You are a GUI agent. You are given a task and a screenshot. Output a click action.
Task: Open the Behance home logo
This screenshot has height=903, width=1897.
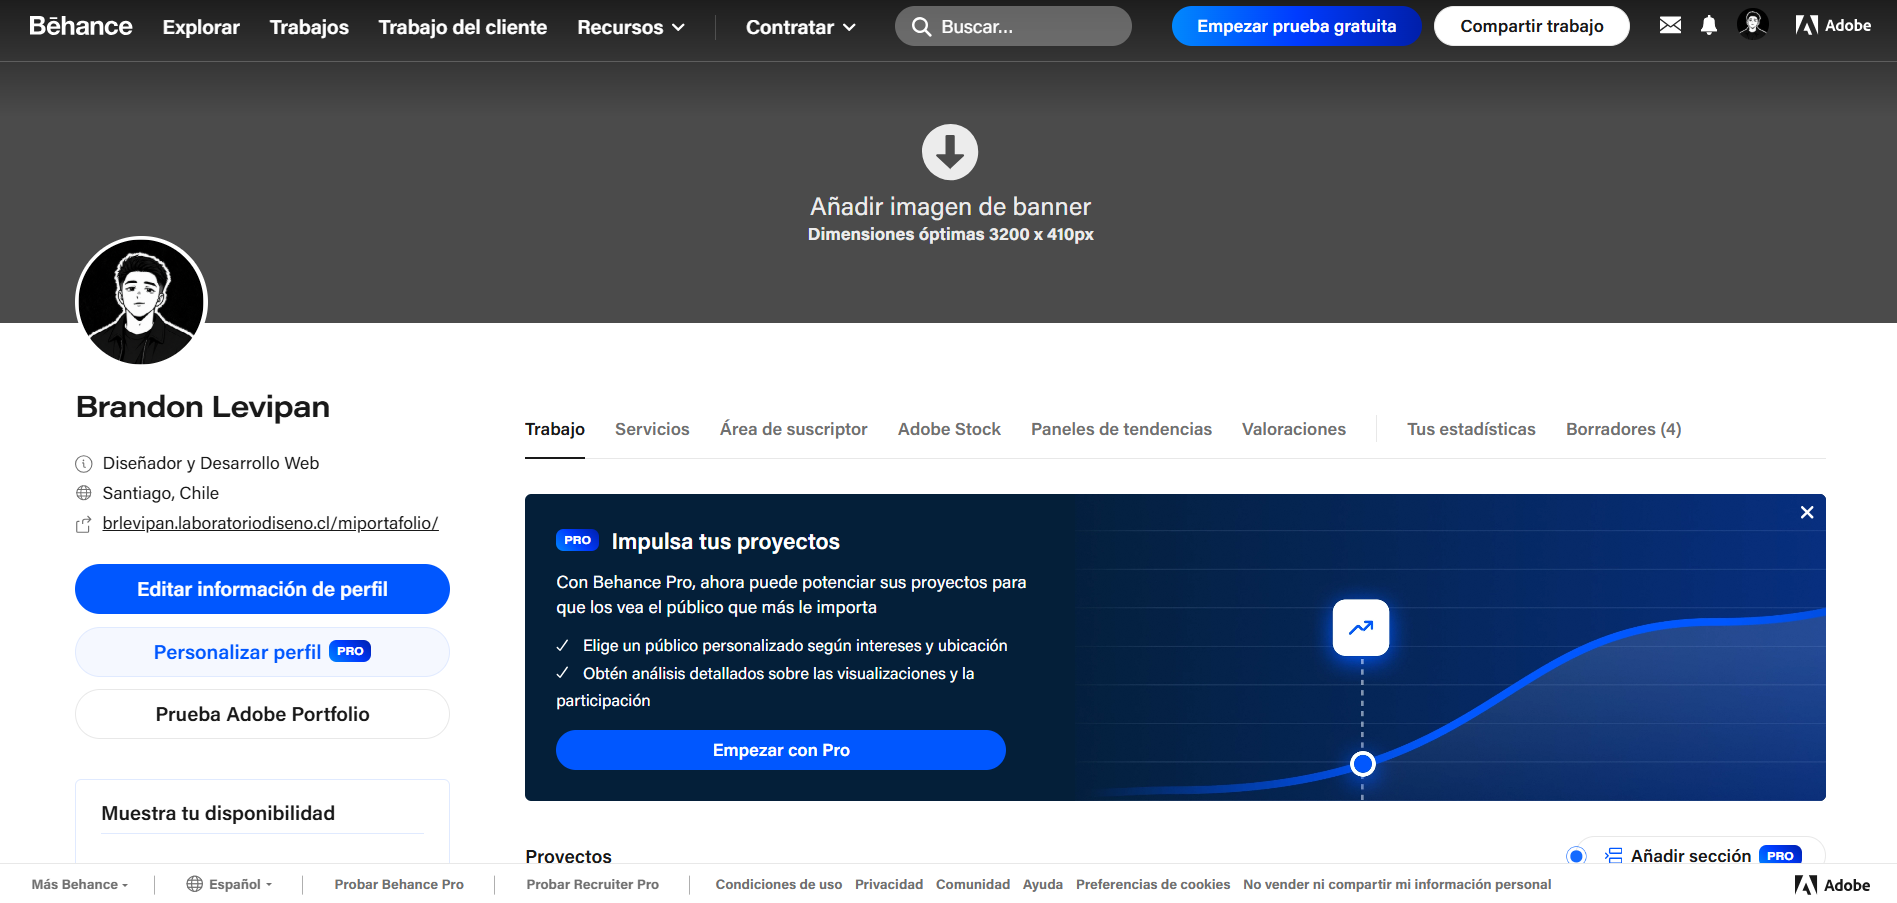coord(80,26)
